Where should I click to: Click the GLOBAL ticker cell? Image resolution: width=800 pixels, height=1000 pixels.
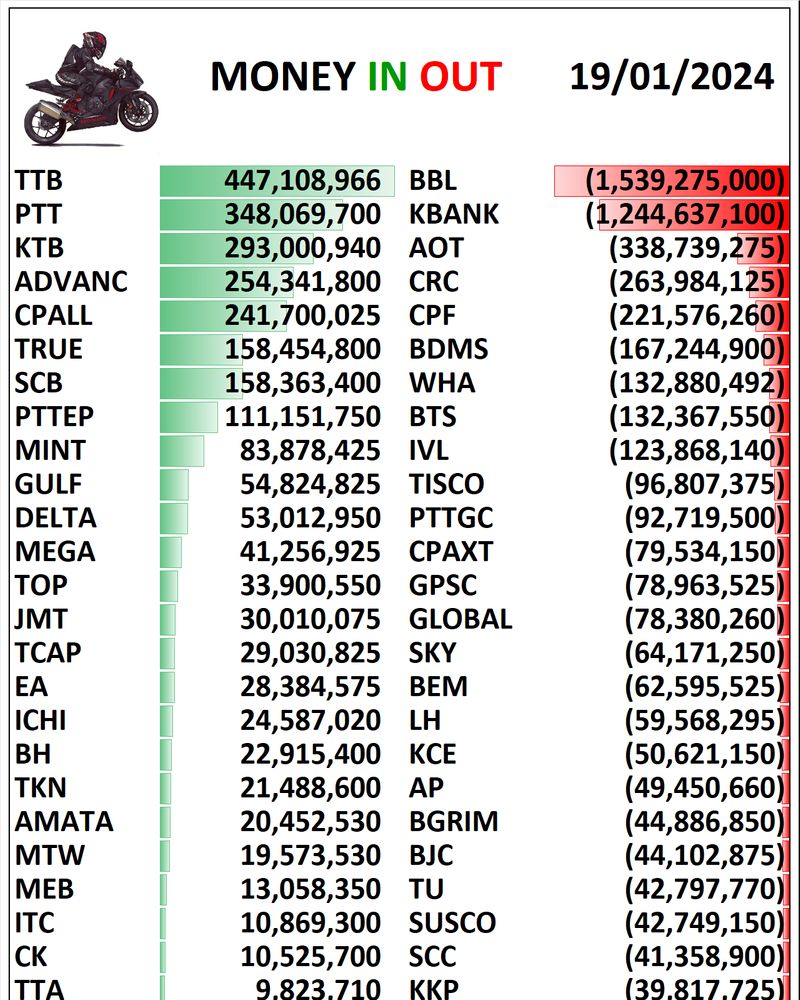pos(460,620)
